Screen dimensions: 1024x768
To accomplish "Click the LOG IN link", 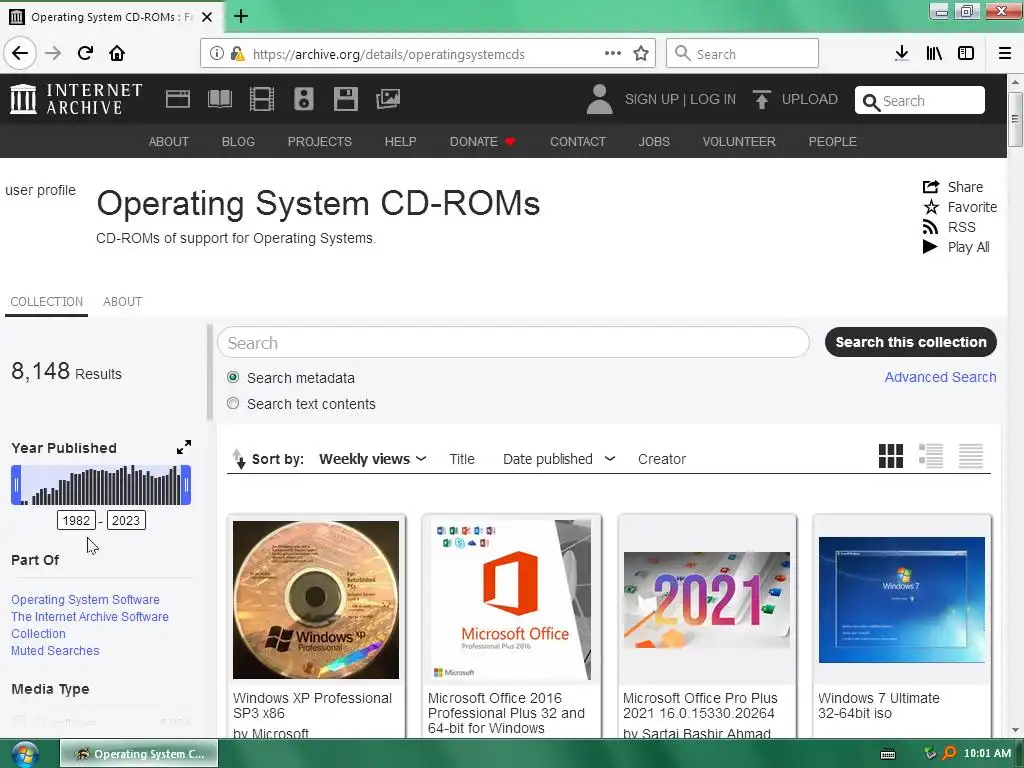I will [713, 99].
